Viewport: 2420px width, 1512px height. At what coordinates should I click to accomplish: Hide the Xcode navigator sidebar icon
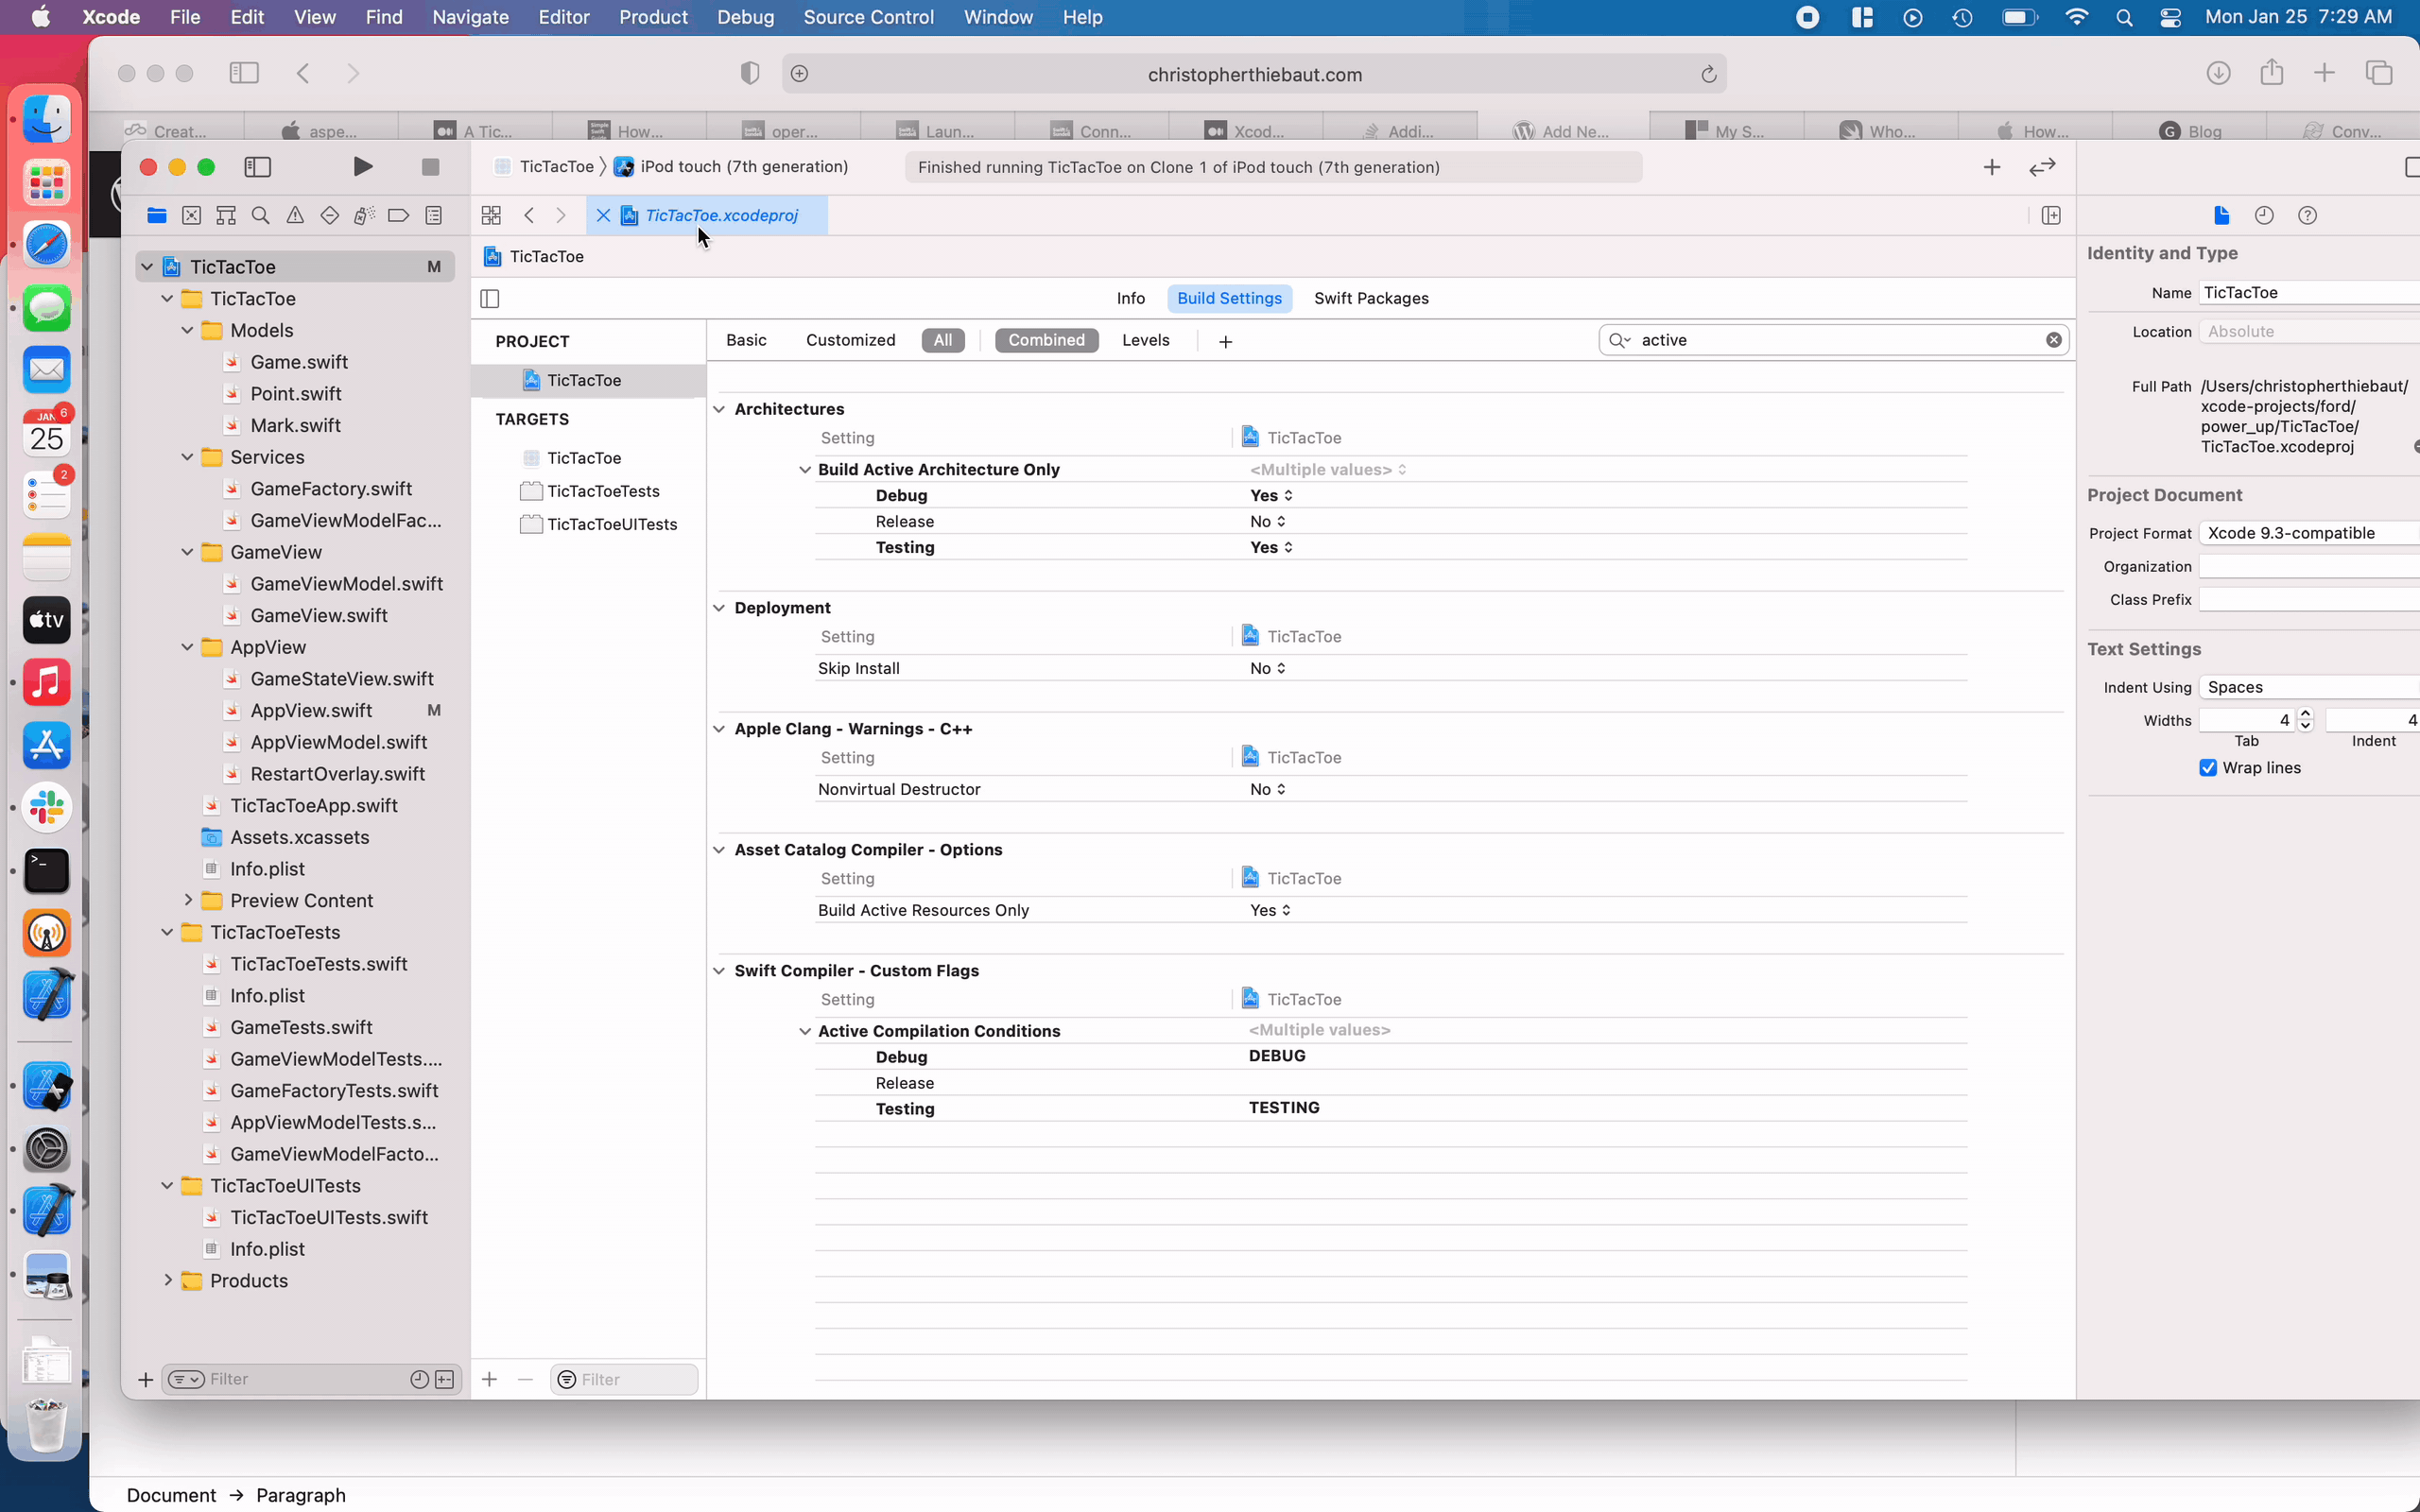(x=258, y=167)
